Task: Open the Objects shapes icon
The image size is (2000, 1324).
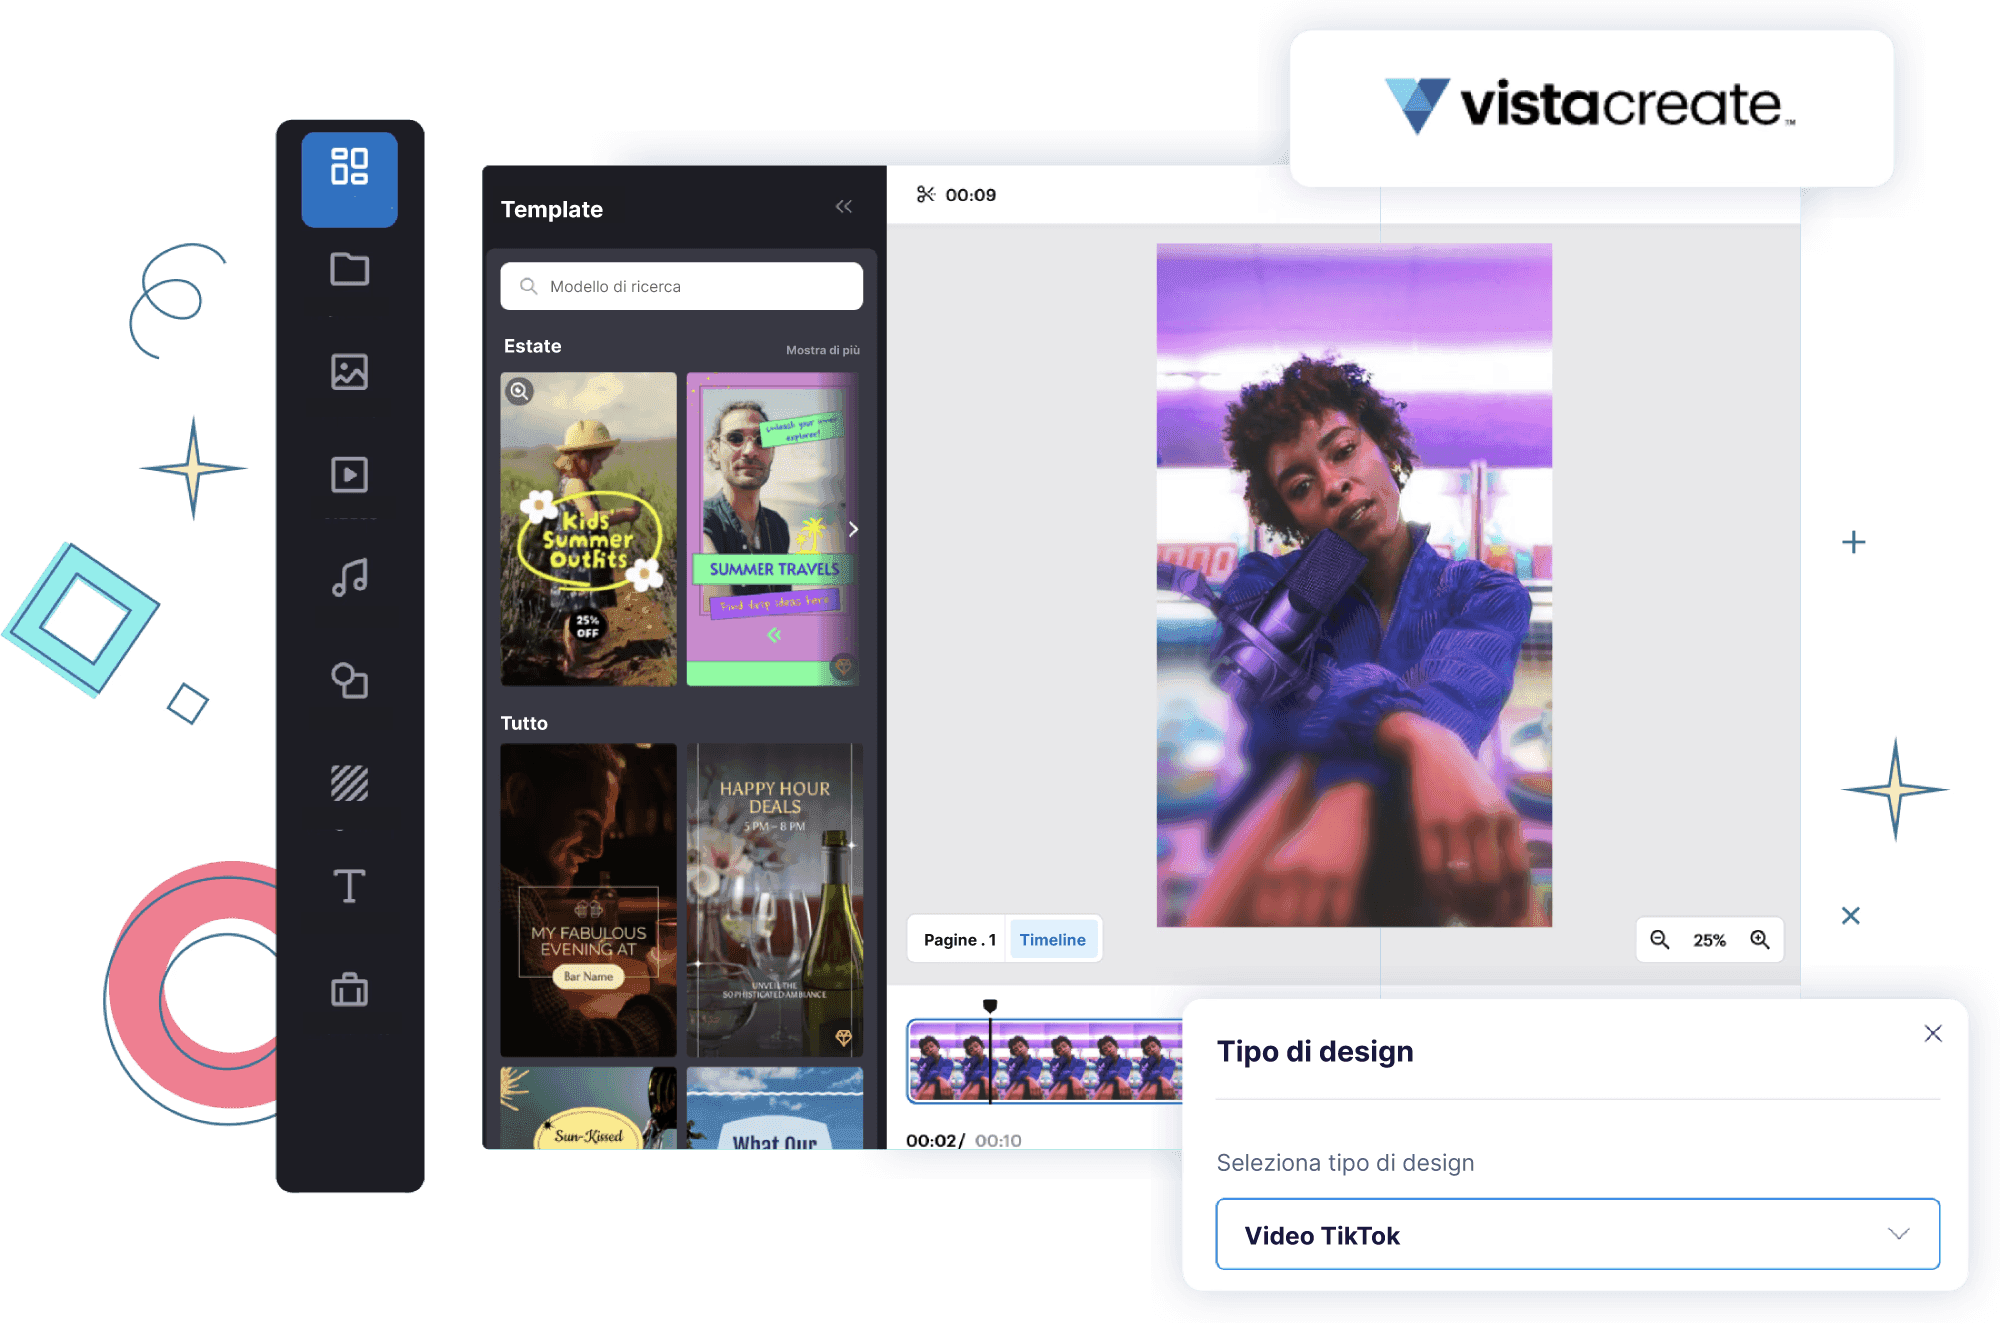Action: (x=349, y=680)
